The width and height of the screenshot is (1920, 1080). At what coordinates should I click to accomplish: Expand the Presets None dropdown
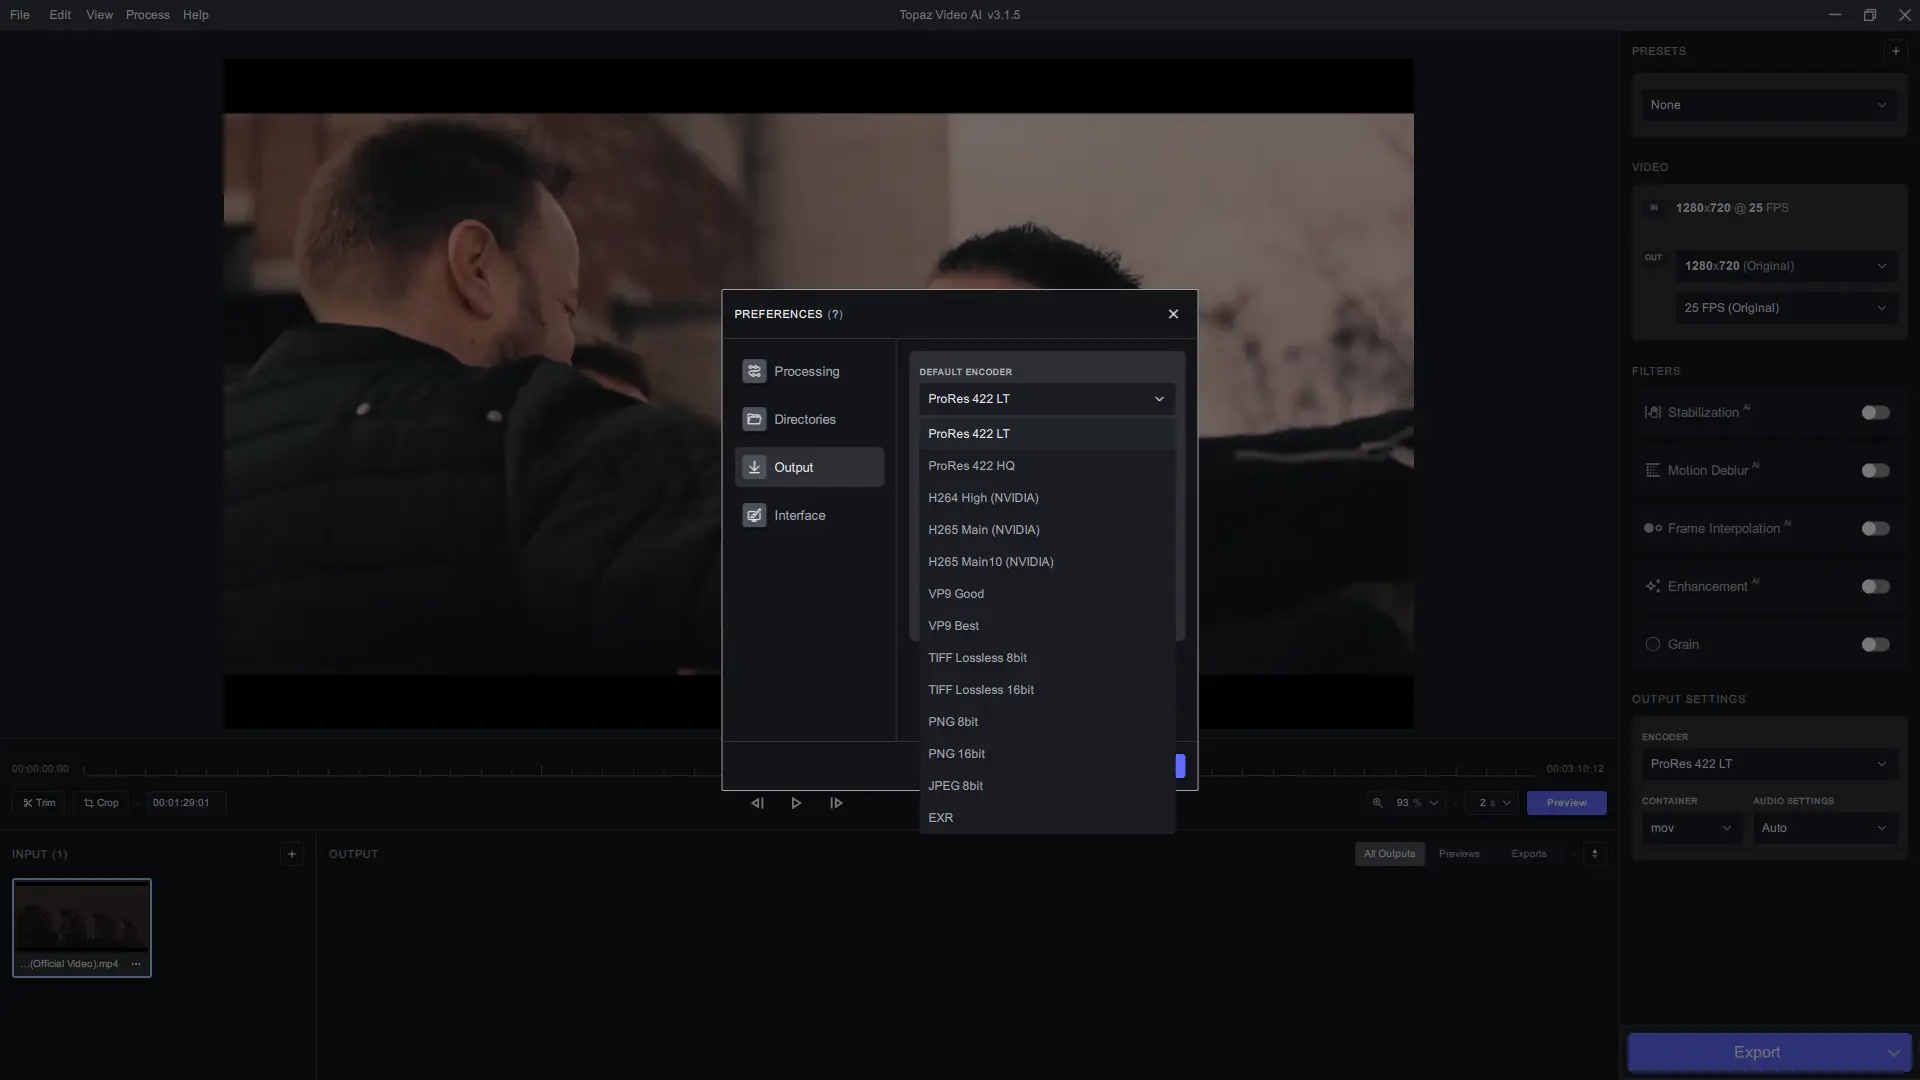pyautogui.click(x=1767, y=105)
